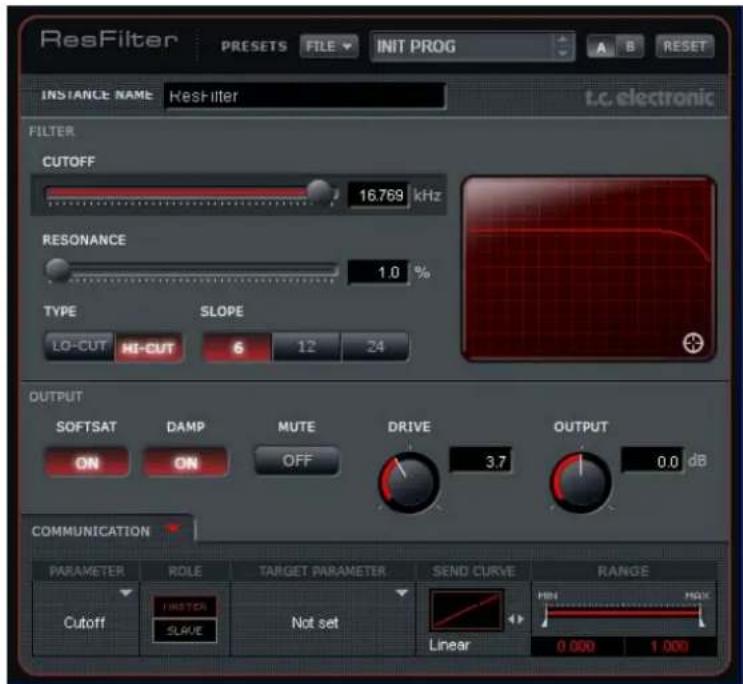Screen dimensions: 743x684
Task: Click the Linear send curve thumbnail
Action: click(466, 611)
